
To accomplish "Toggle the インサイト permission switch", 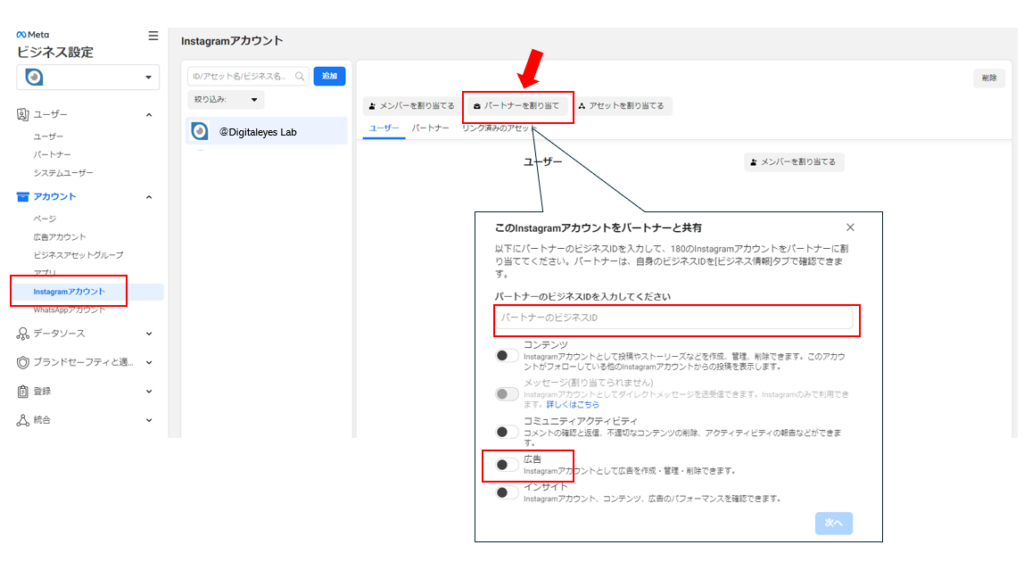I will [506, 493].
